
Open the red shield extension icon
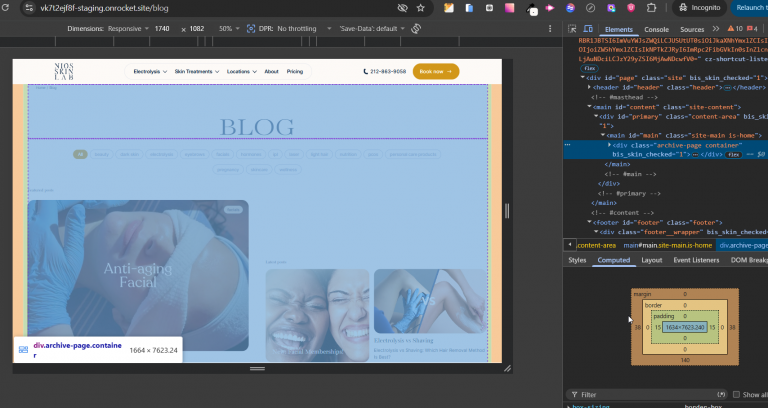click(x=631, y=8)
